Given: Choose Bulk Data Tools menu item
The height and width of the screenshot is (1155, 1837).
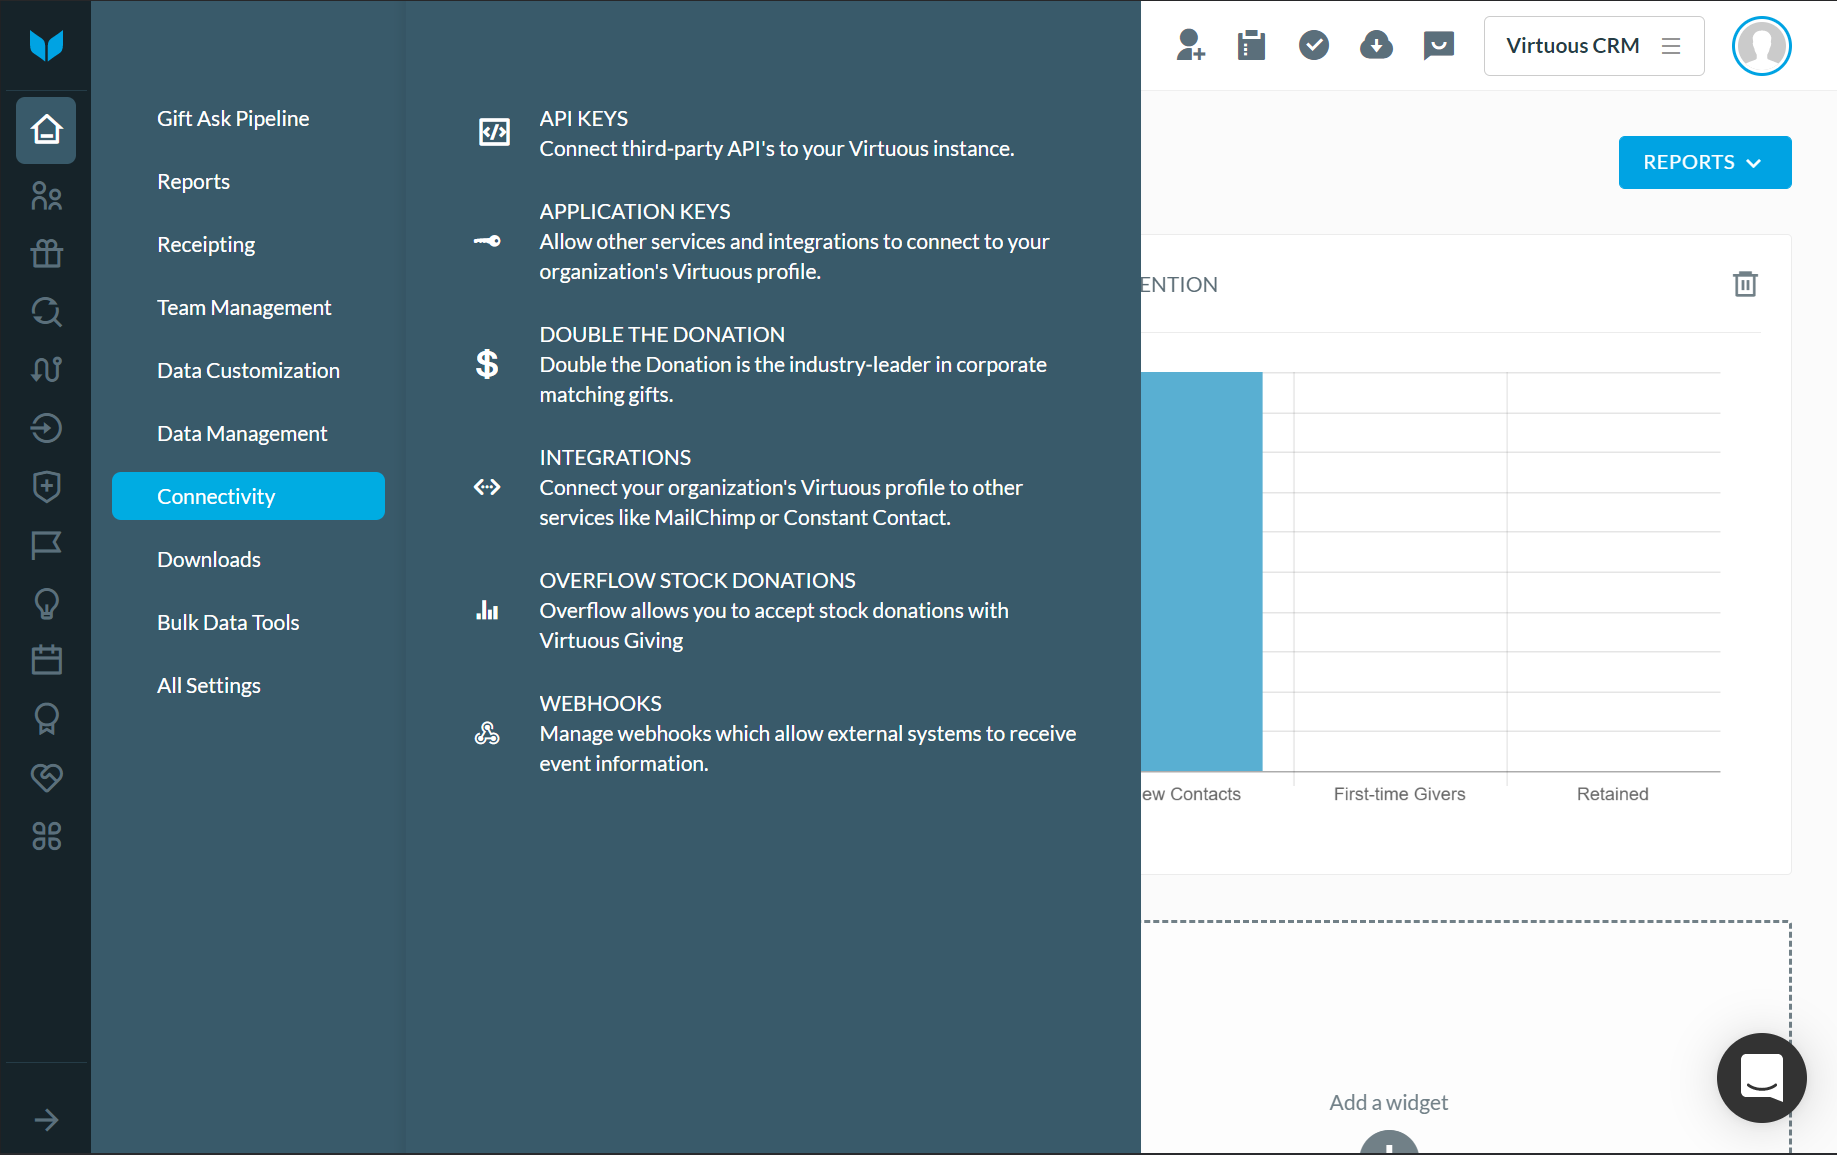Looking at the screenshot, I should coord(228,623).
